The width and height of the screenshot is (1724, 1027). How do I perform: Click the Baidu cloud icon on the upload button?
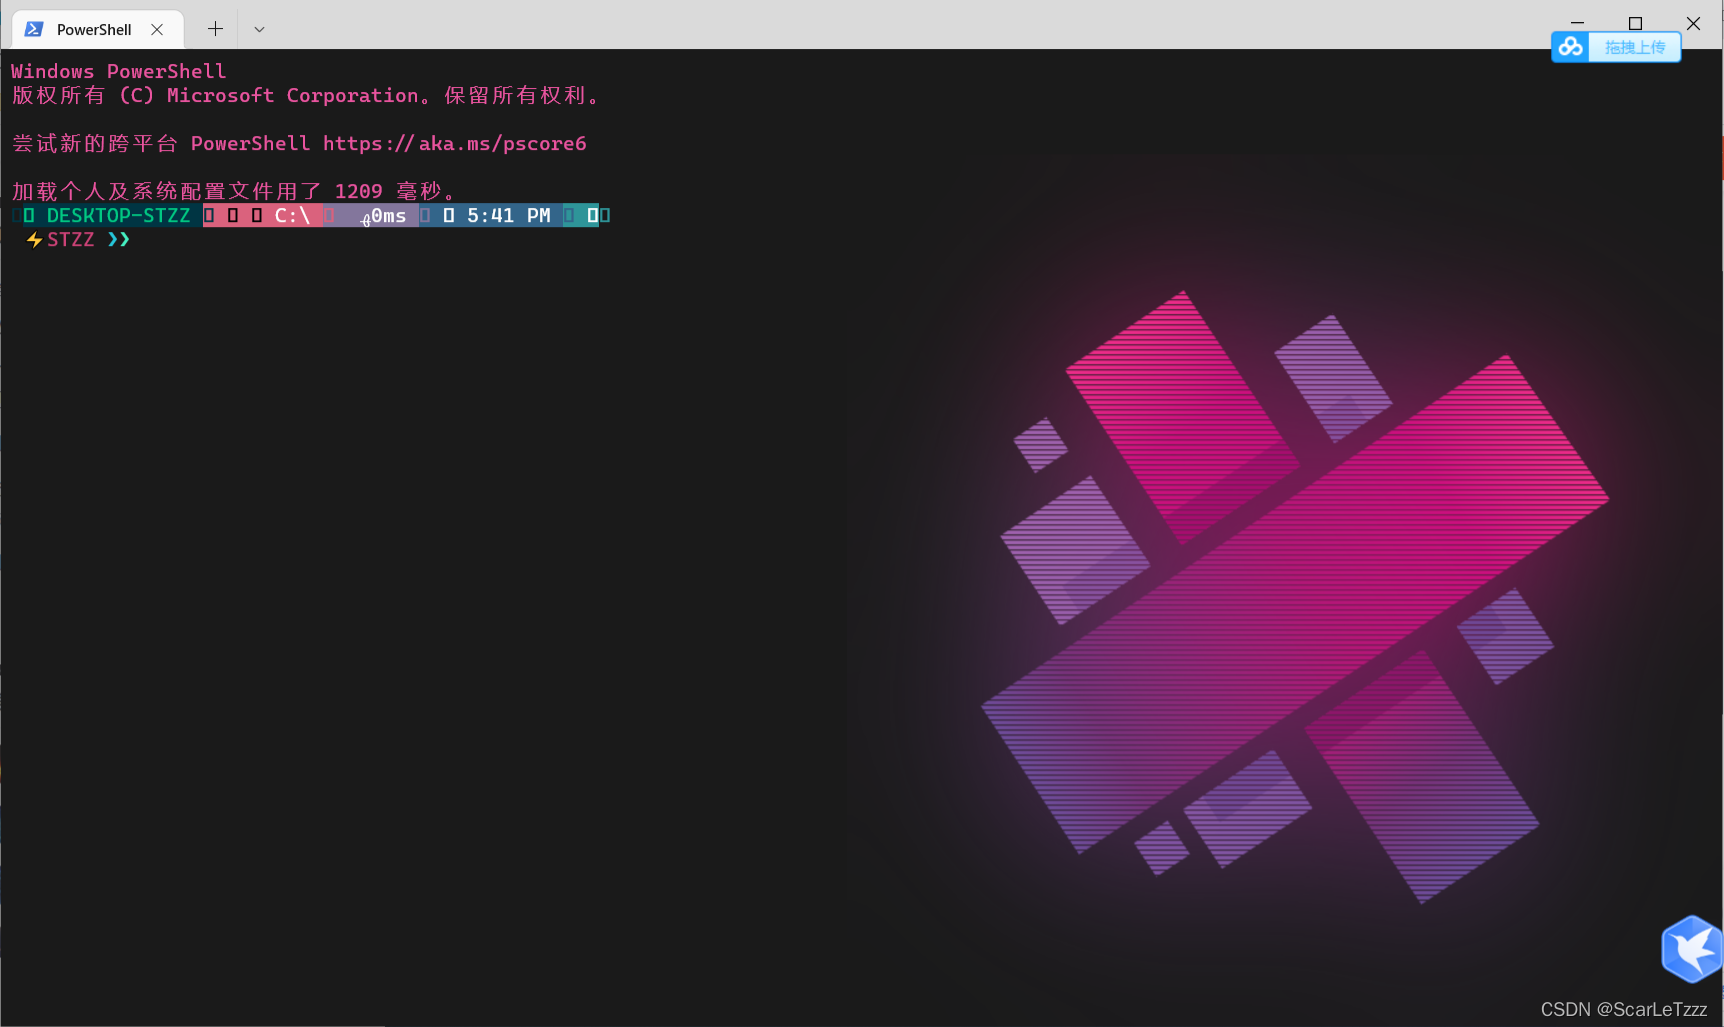tap(1569, 46)
